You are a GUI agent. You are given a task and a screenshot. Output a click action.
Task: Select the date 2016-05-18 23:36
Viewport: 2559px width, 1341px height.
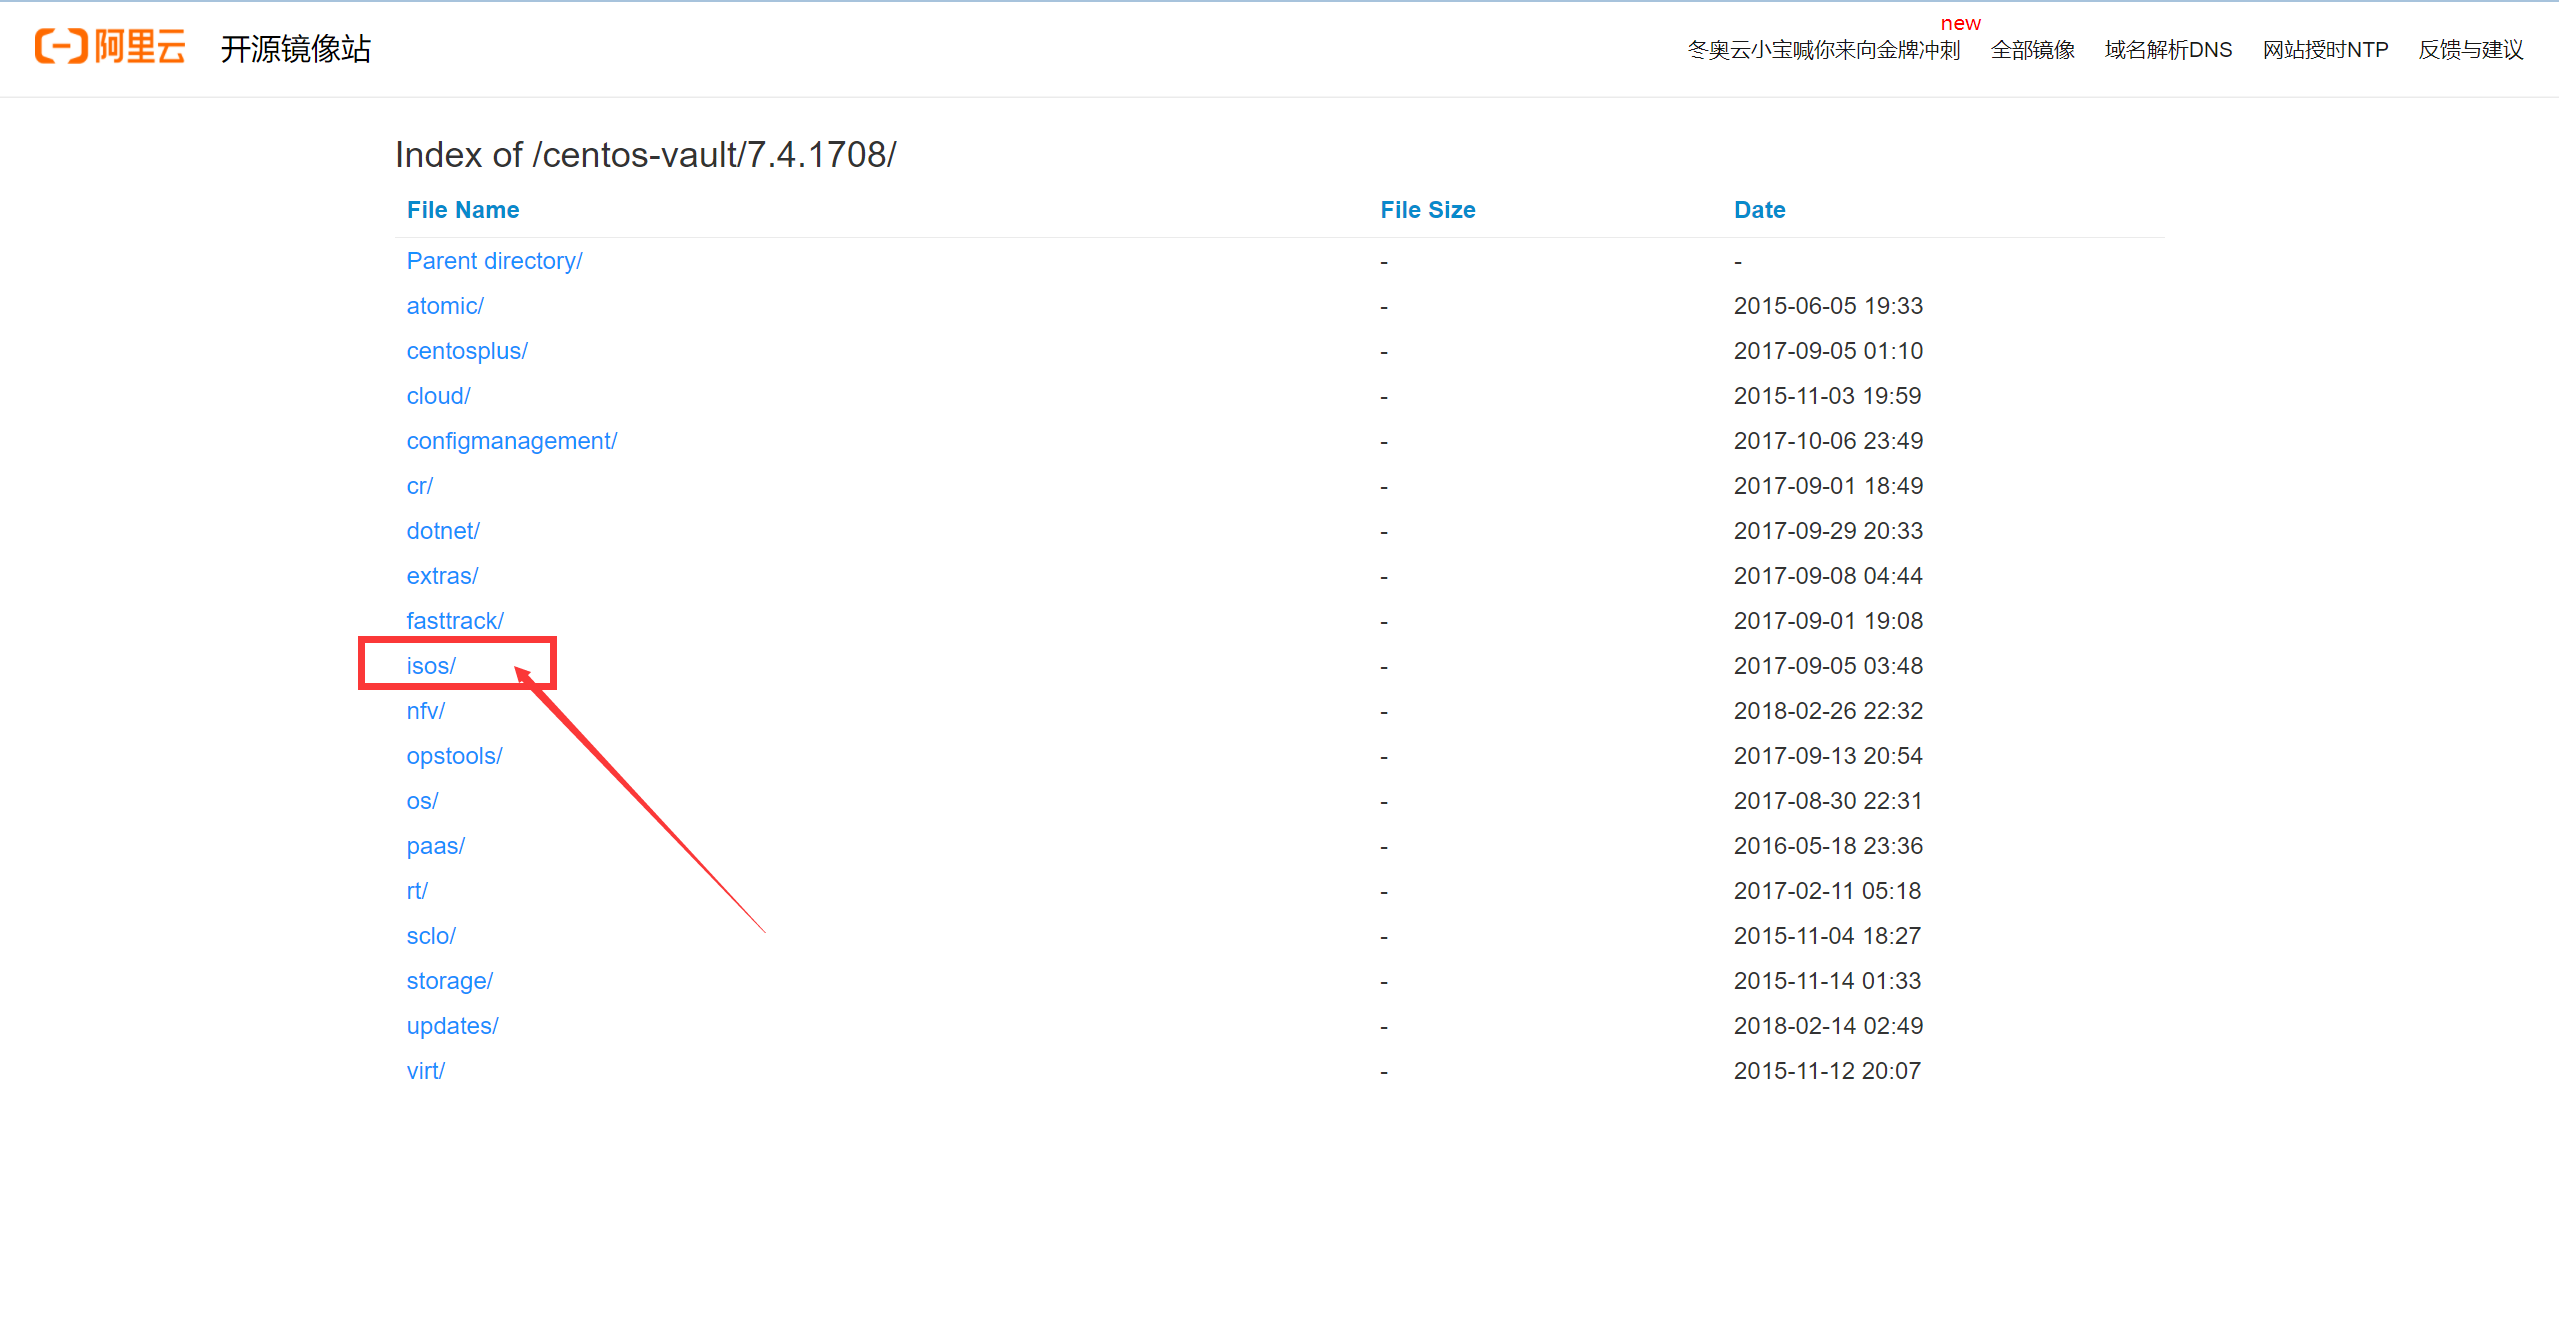1828,846
